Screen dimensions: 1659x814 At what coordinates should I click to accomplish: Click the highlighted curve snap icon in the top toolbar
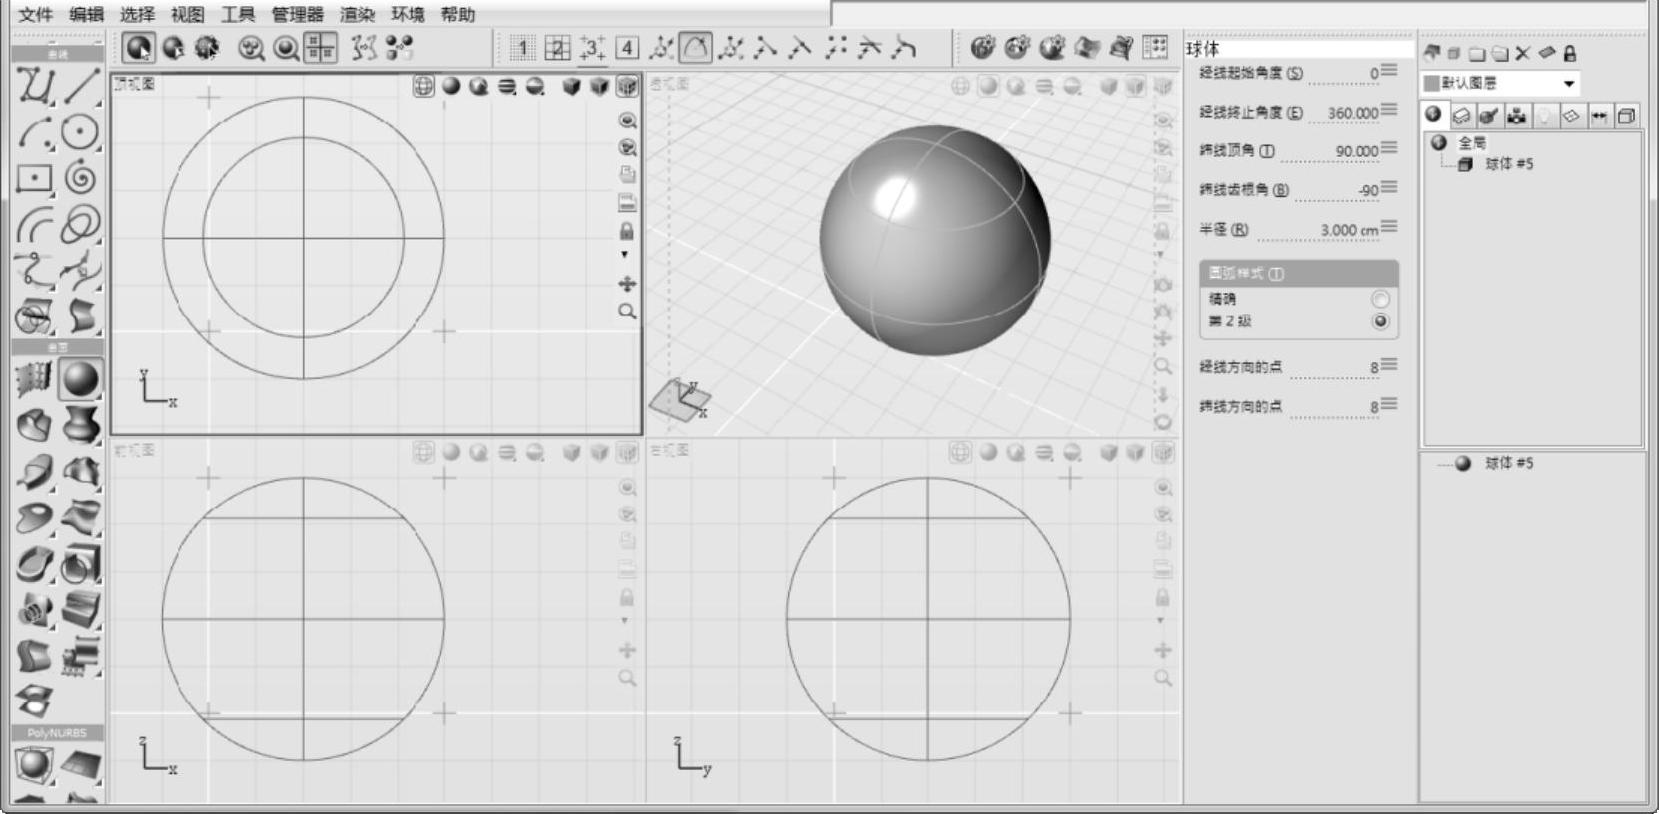696,47
